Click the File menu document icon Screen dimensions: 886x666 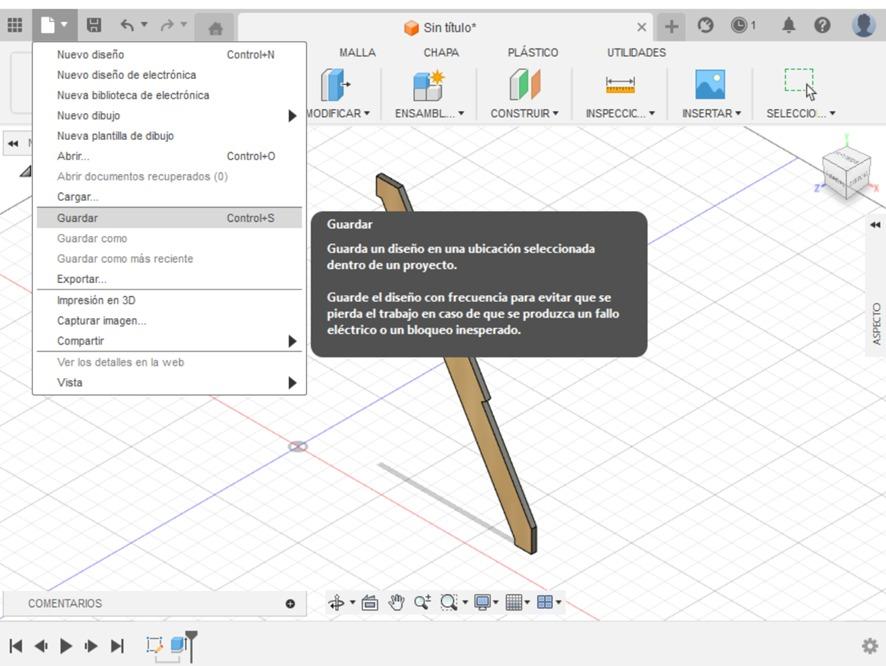47,25
